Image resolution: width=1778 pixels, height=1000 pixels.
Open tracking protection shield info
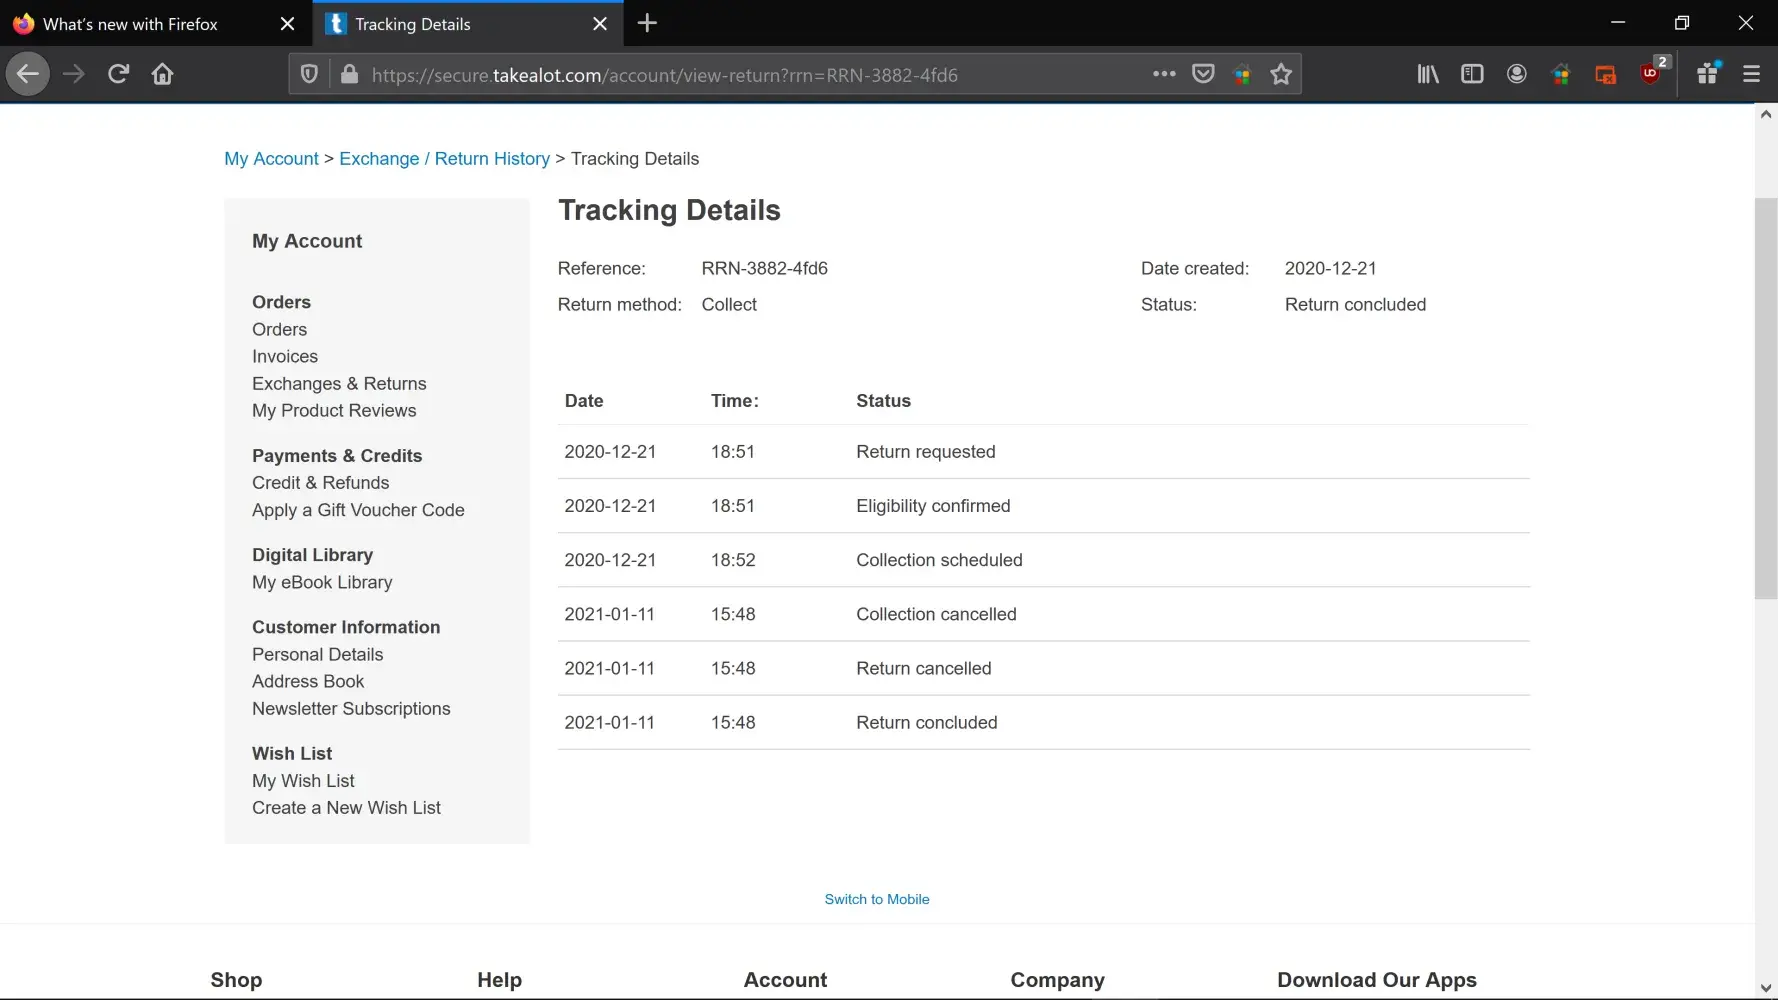pos(310,74)
